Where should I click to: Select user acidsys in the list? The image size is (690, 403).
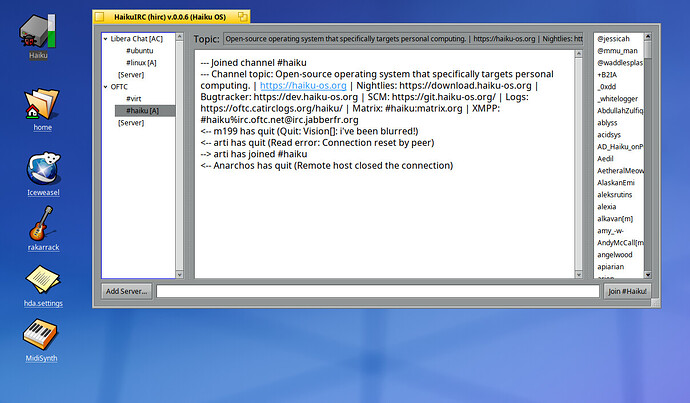(x=609, y=135)
